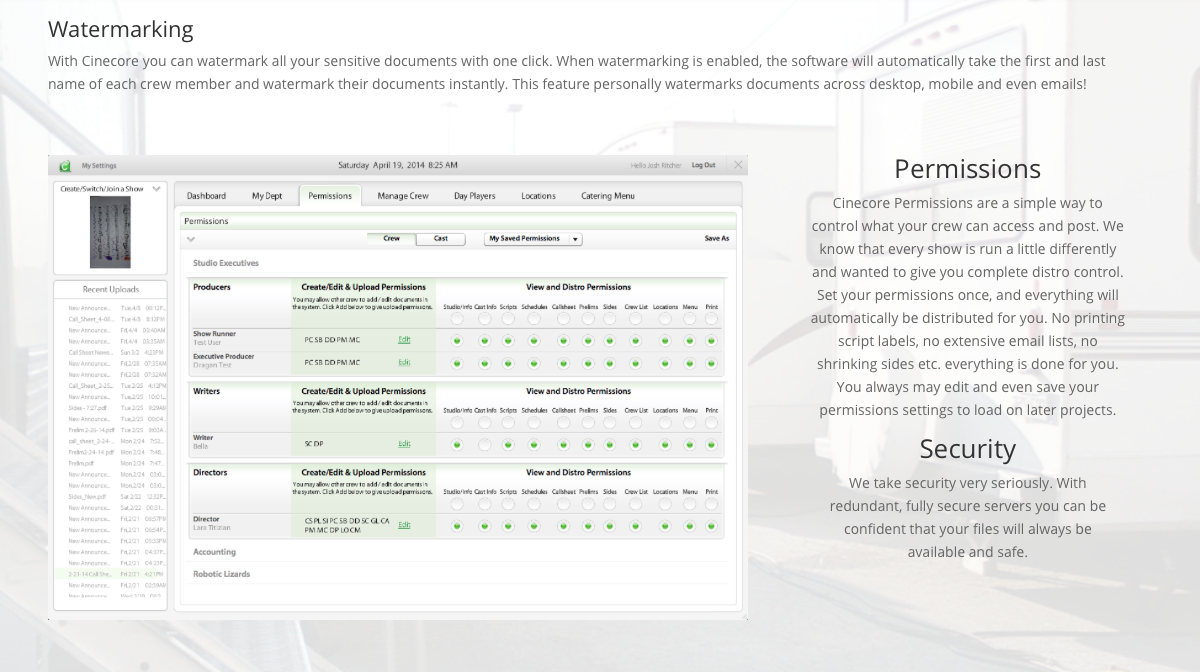Edit upload permissions for Writer Bella
The height and width of the screenshot is (672, 1200).
pyautogui.click(x=404, y=443)
